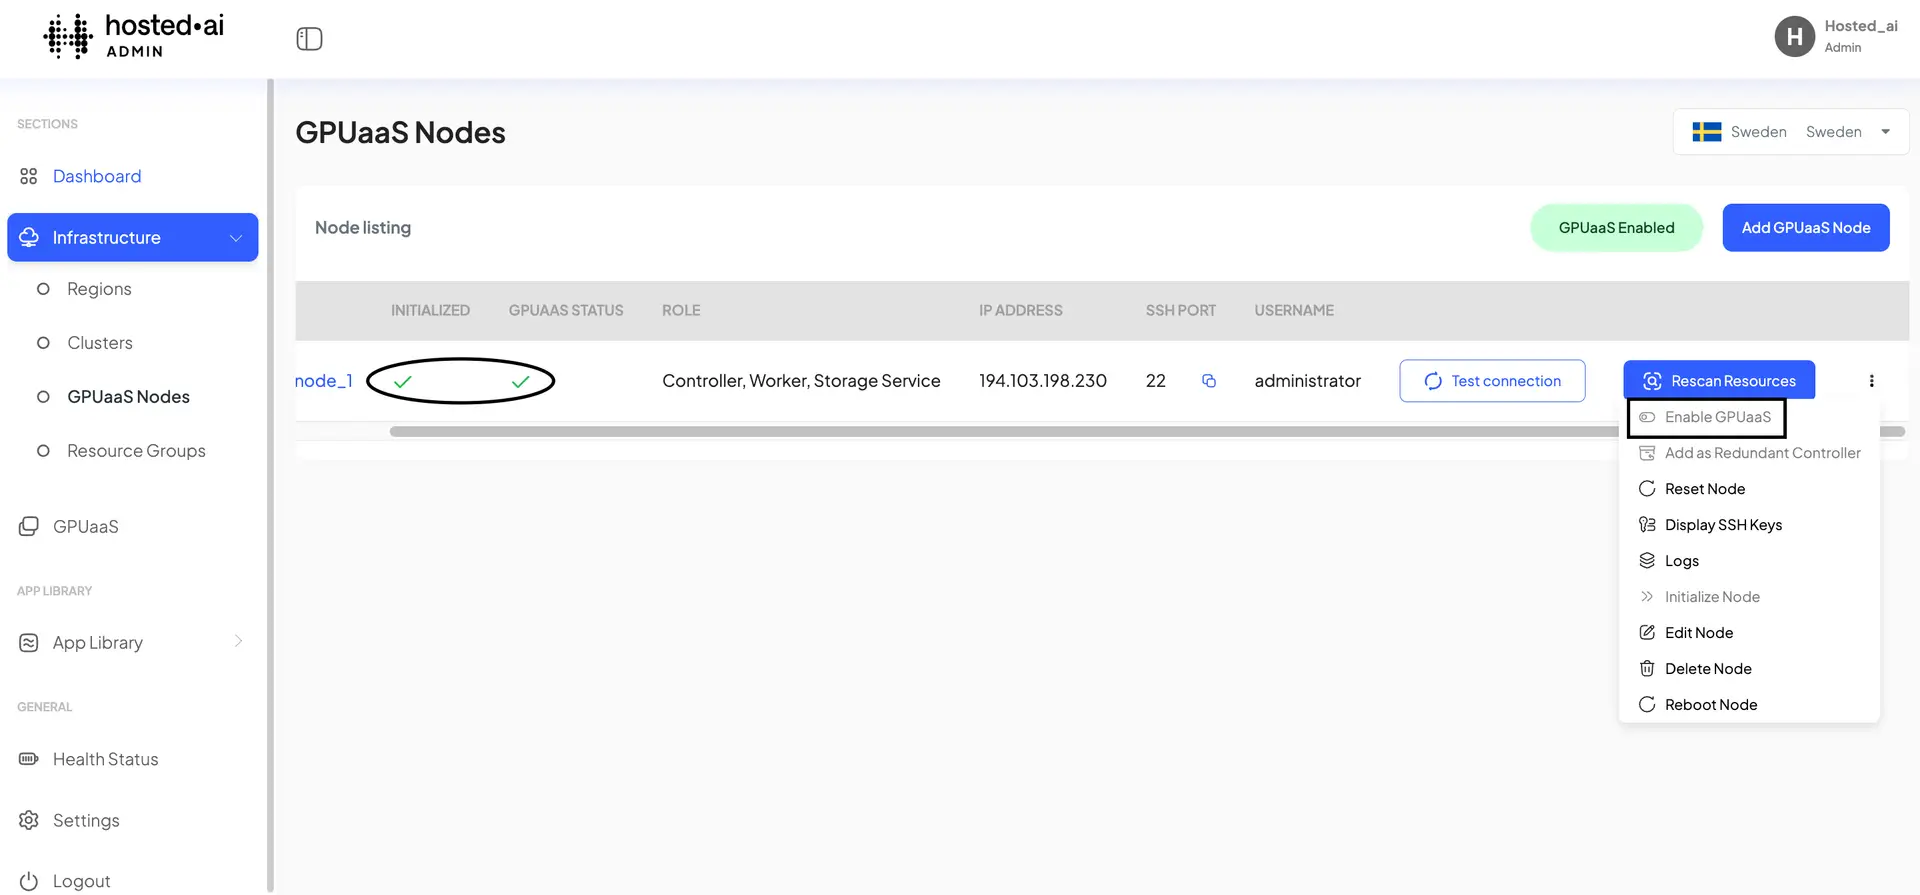
Task: Click the hosted.ai logo
Action: (134, 36)
